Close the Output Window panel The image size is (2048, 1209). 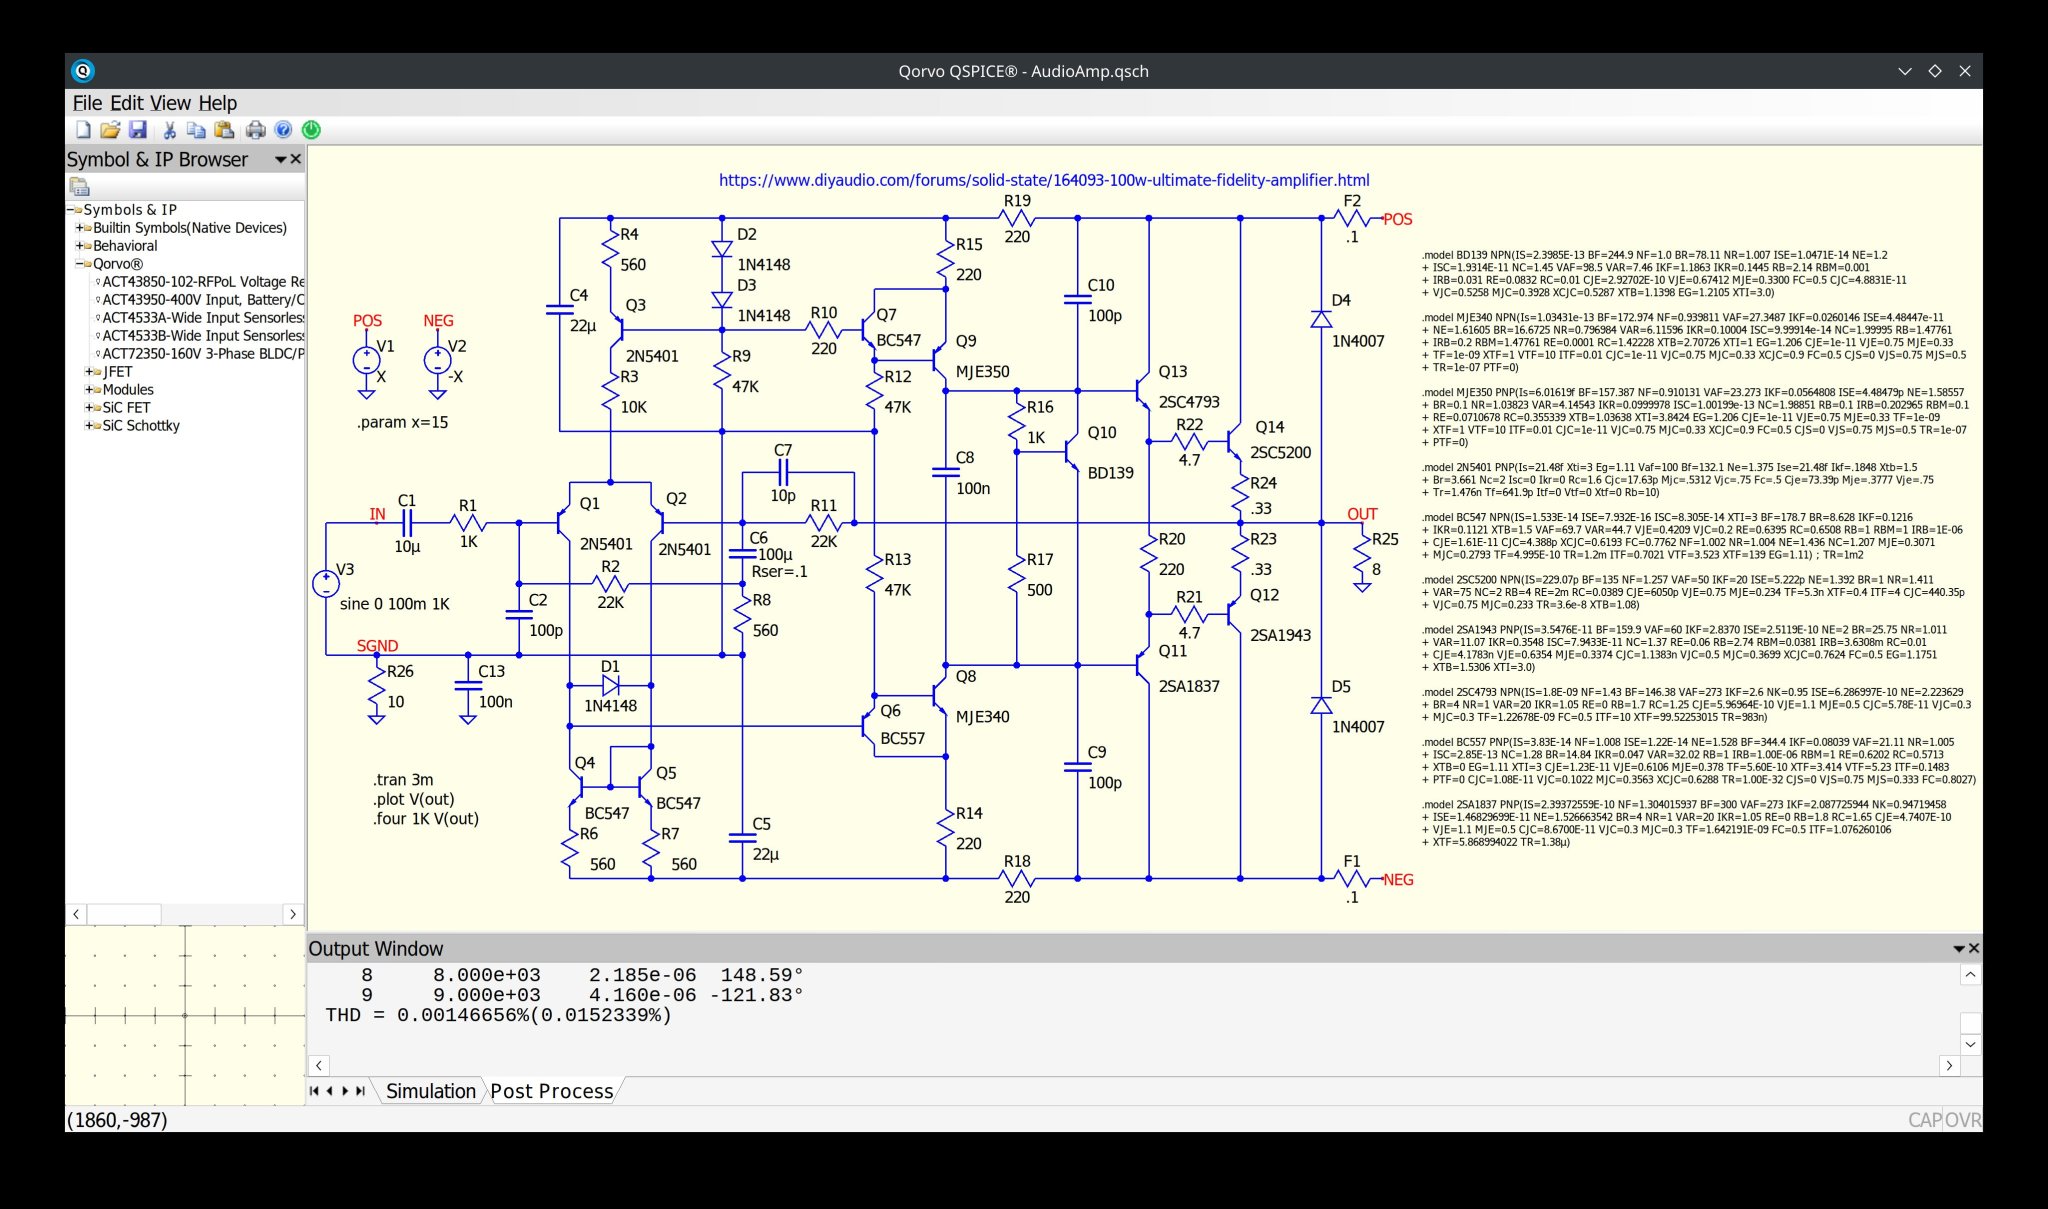[1974, 949]
